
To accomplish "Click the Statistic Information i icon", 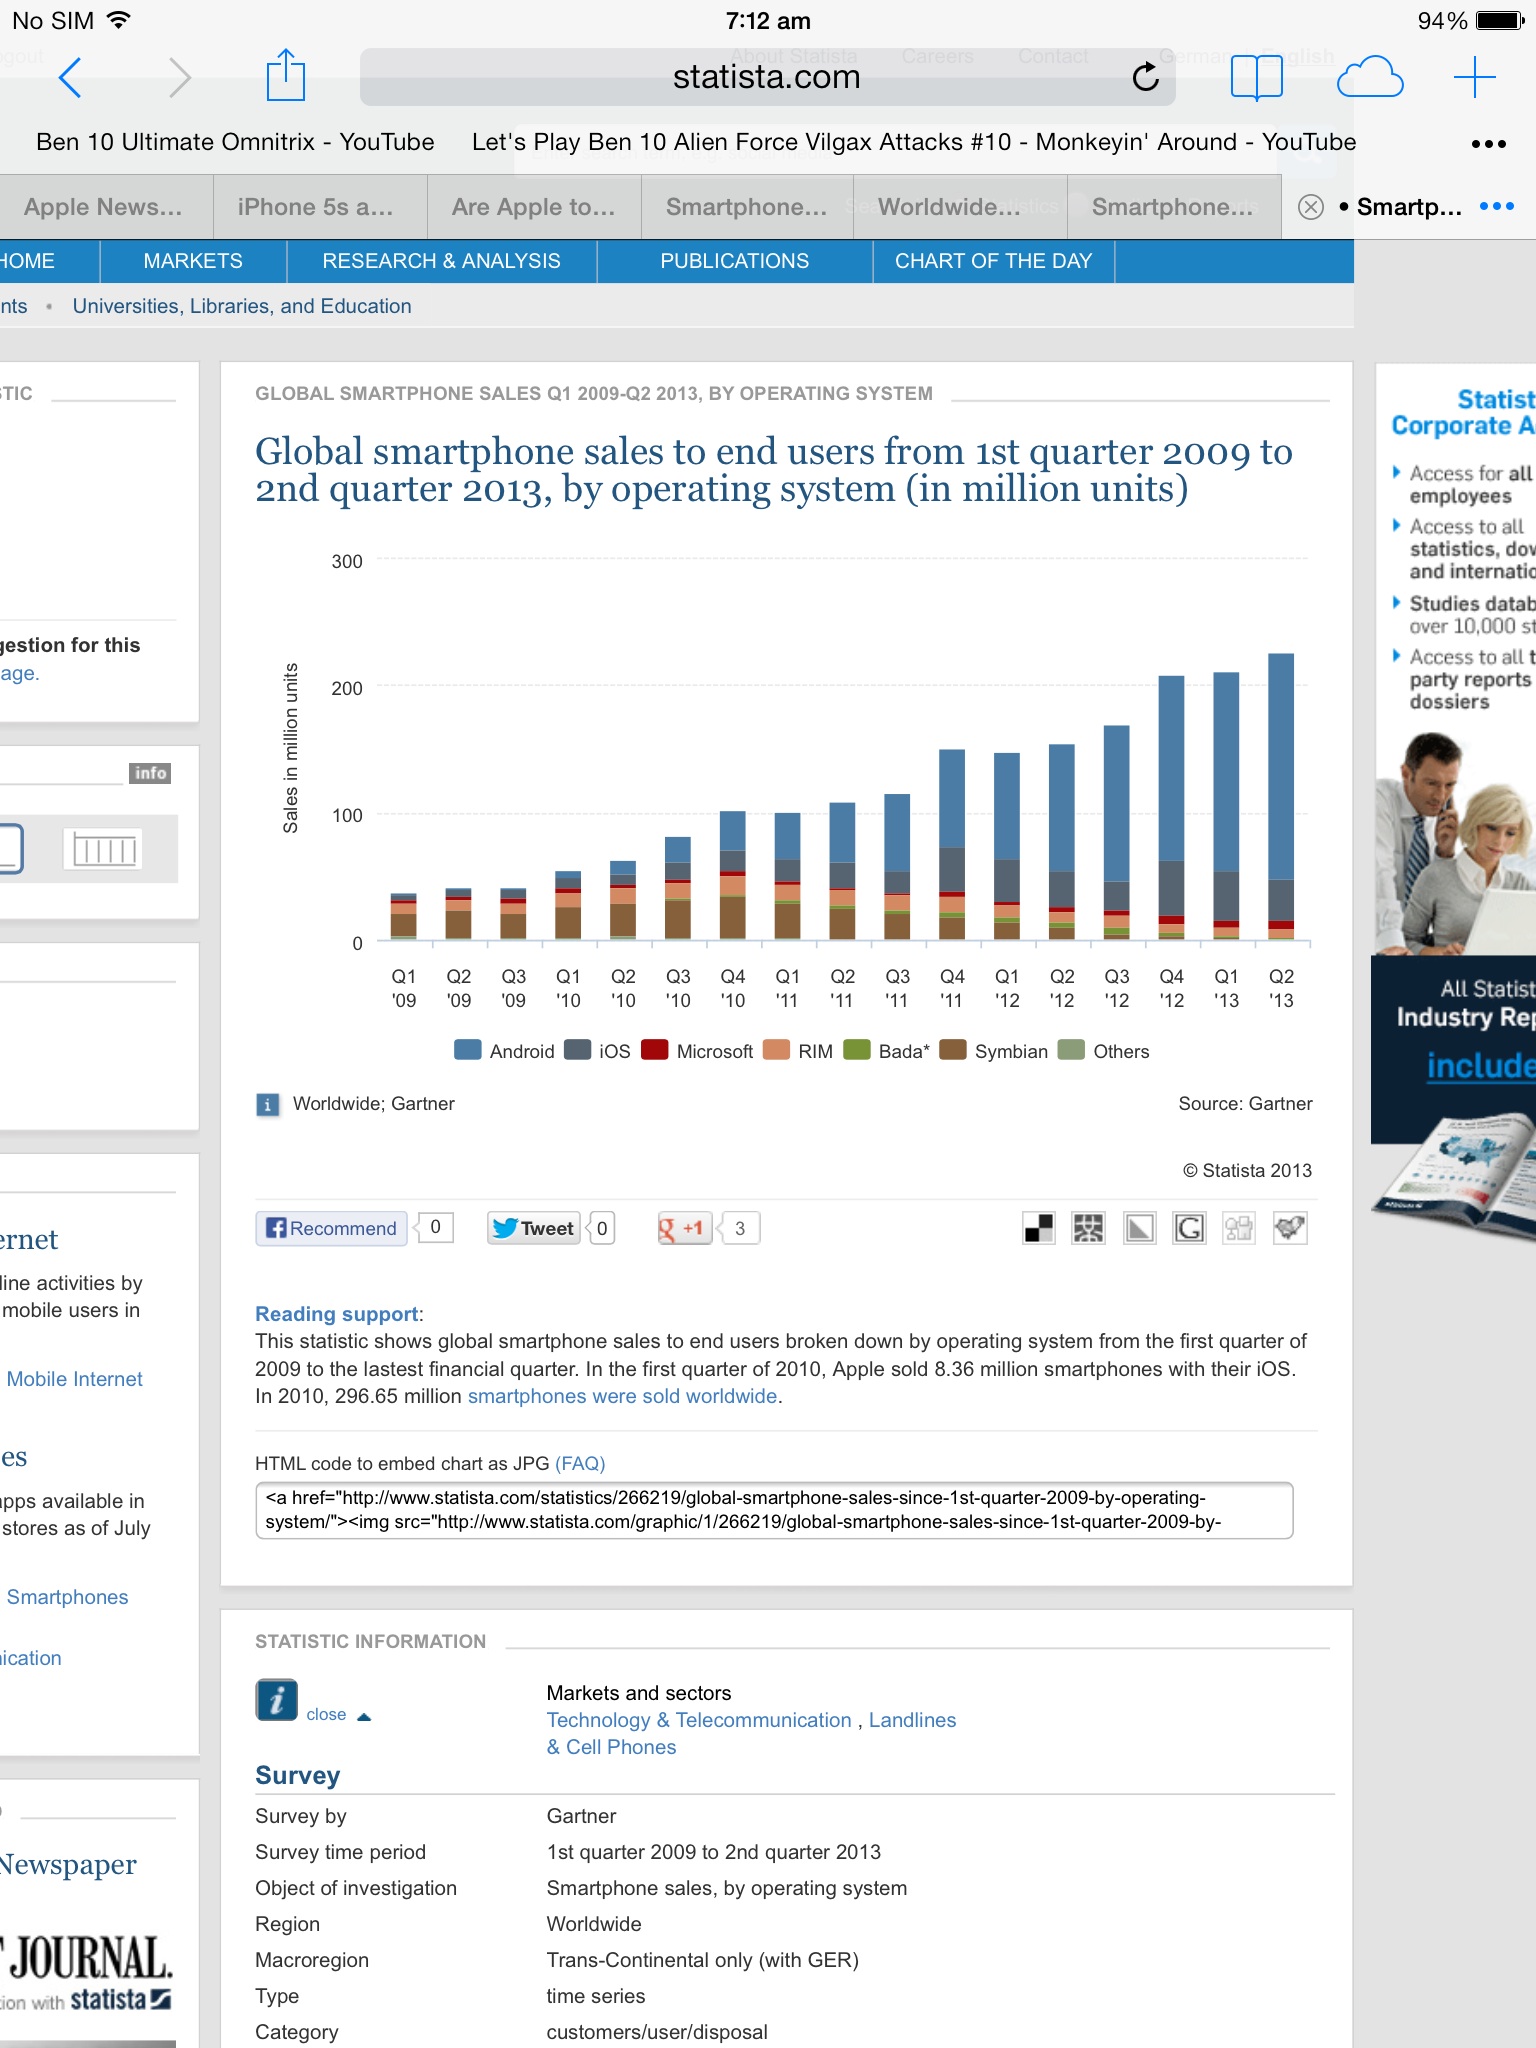I will tap(276, 1699).
